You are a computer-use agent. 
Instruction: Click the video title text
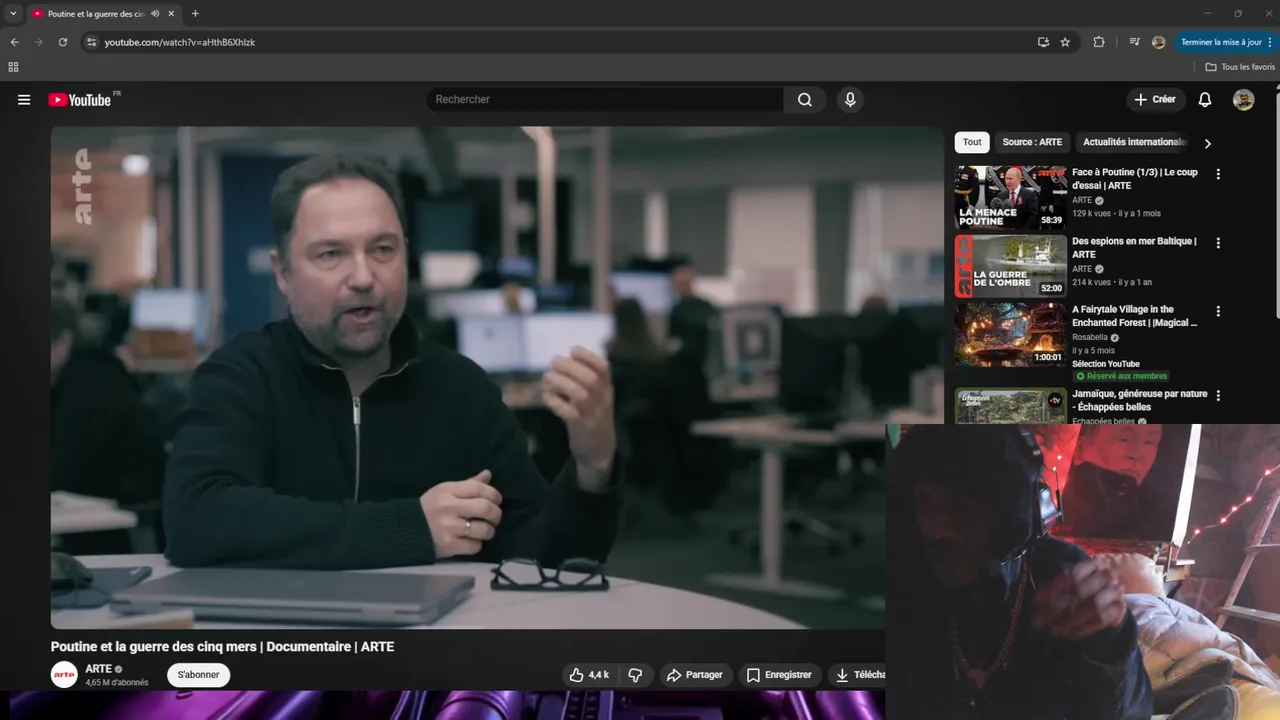click(222, 647)
